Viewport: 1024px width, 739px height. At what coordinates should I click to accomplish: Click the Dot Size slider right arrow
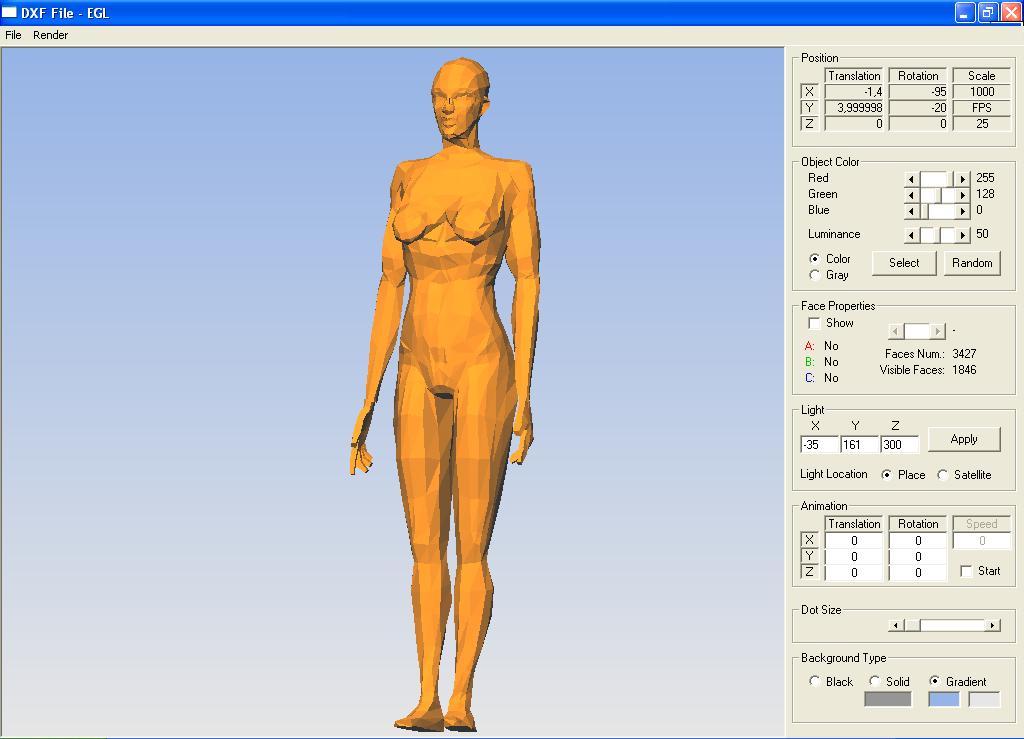(992, 625)
